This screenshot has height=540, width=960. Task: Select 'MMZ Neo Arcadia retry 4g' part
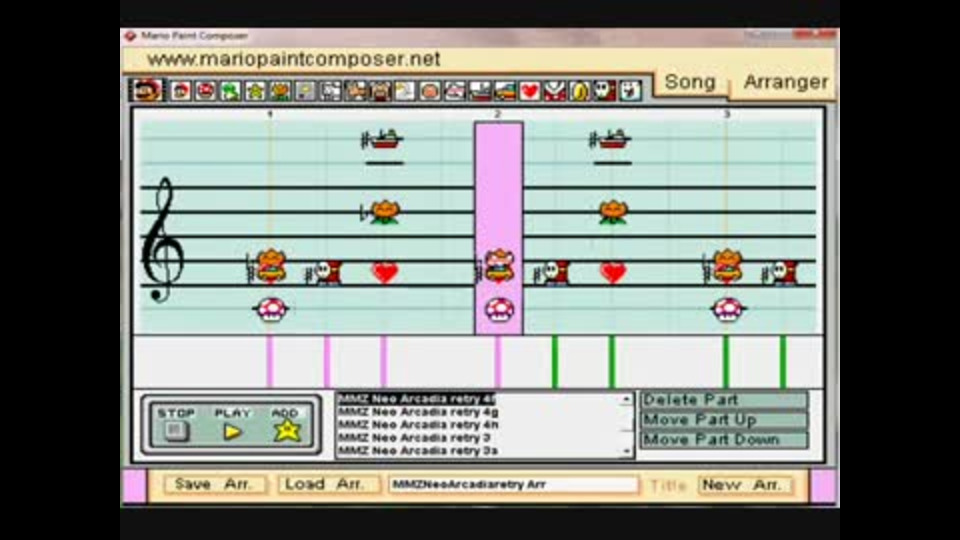tap(418, 412)
